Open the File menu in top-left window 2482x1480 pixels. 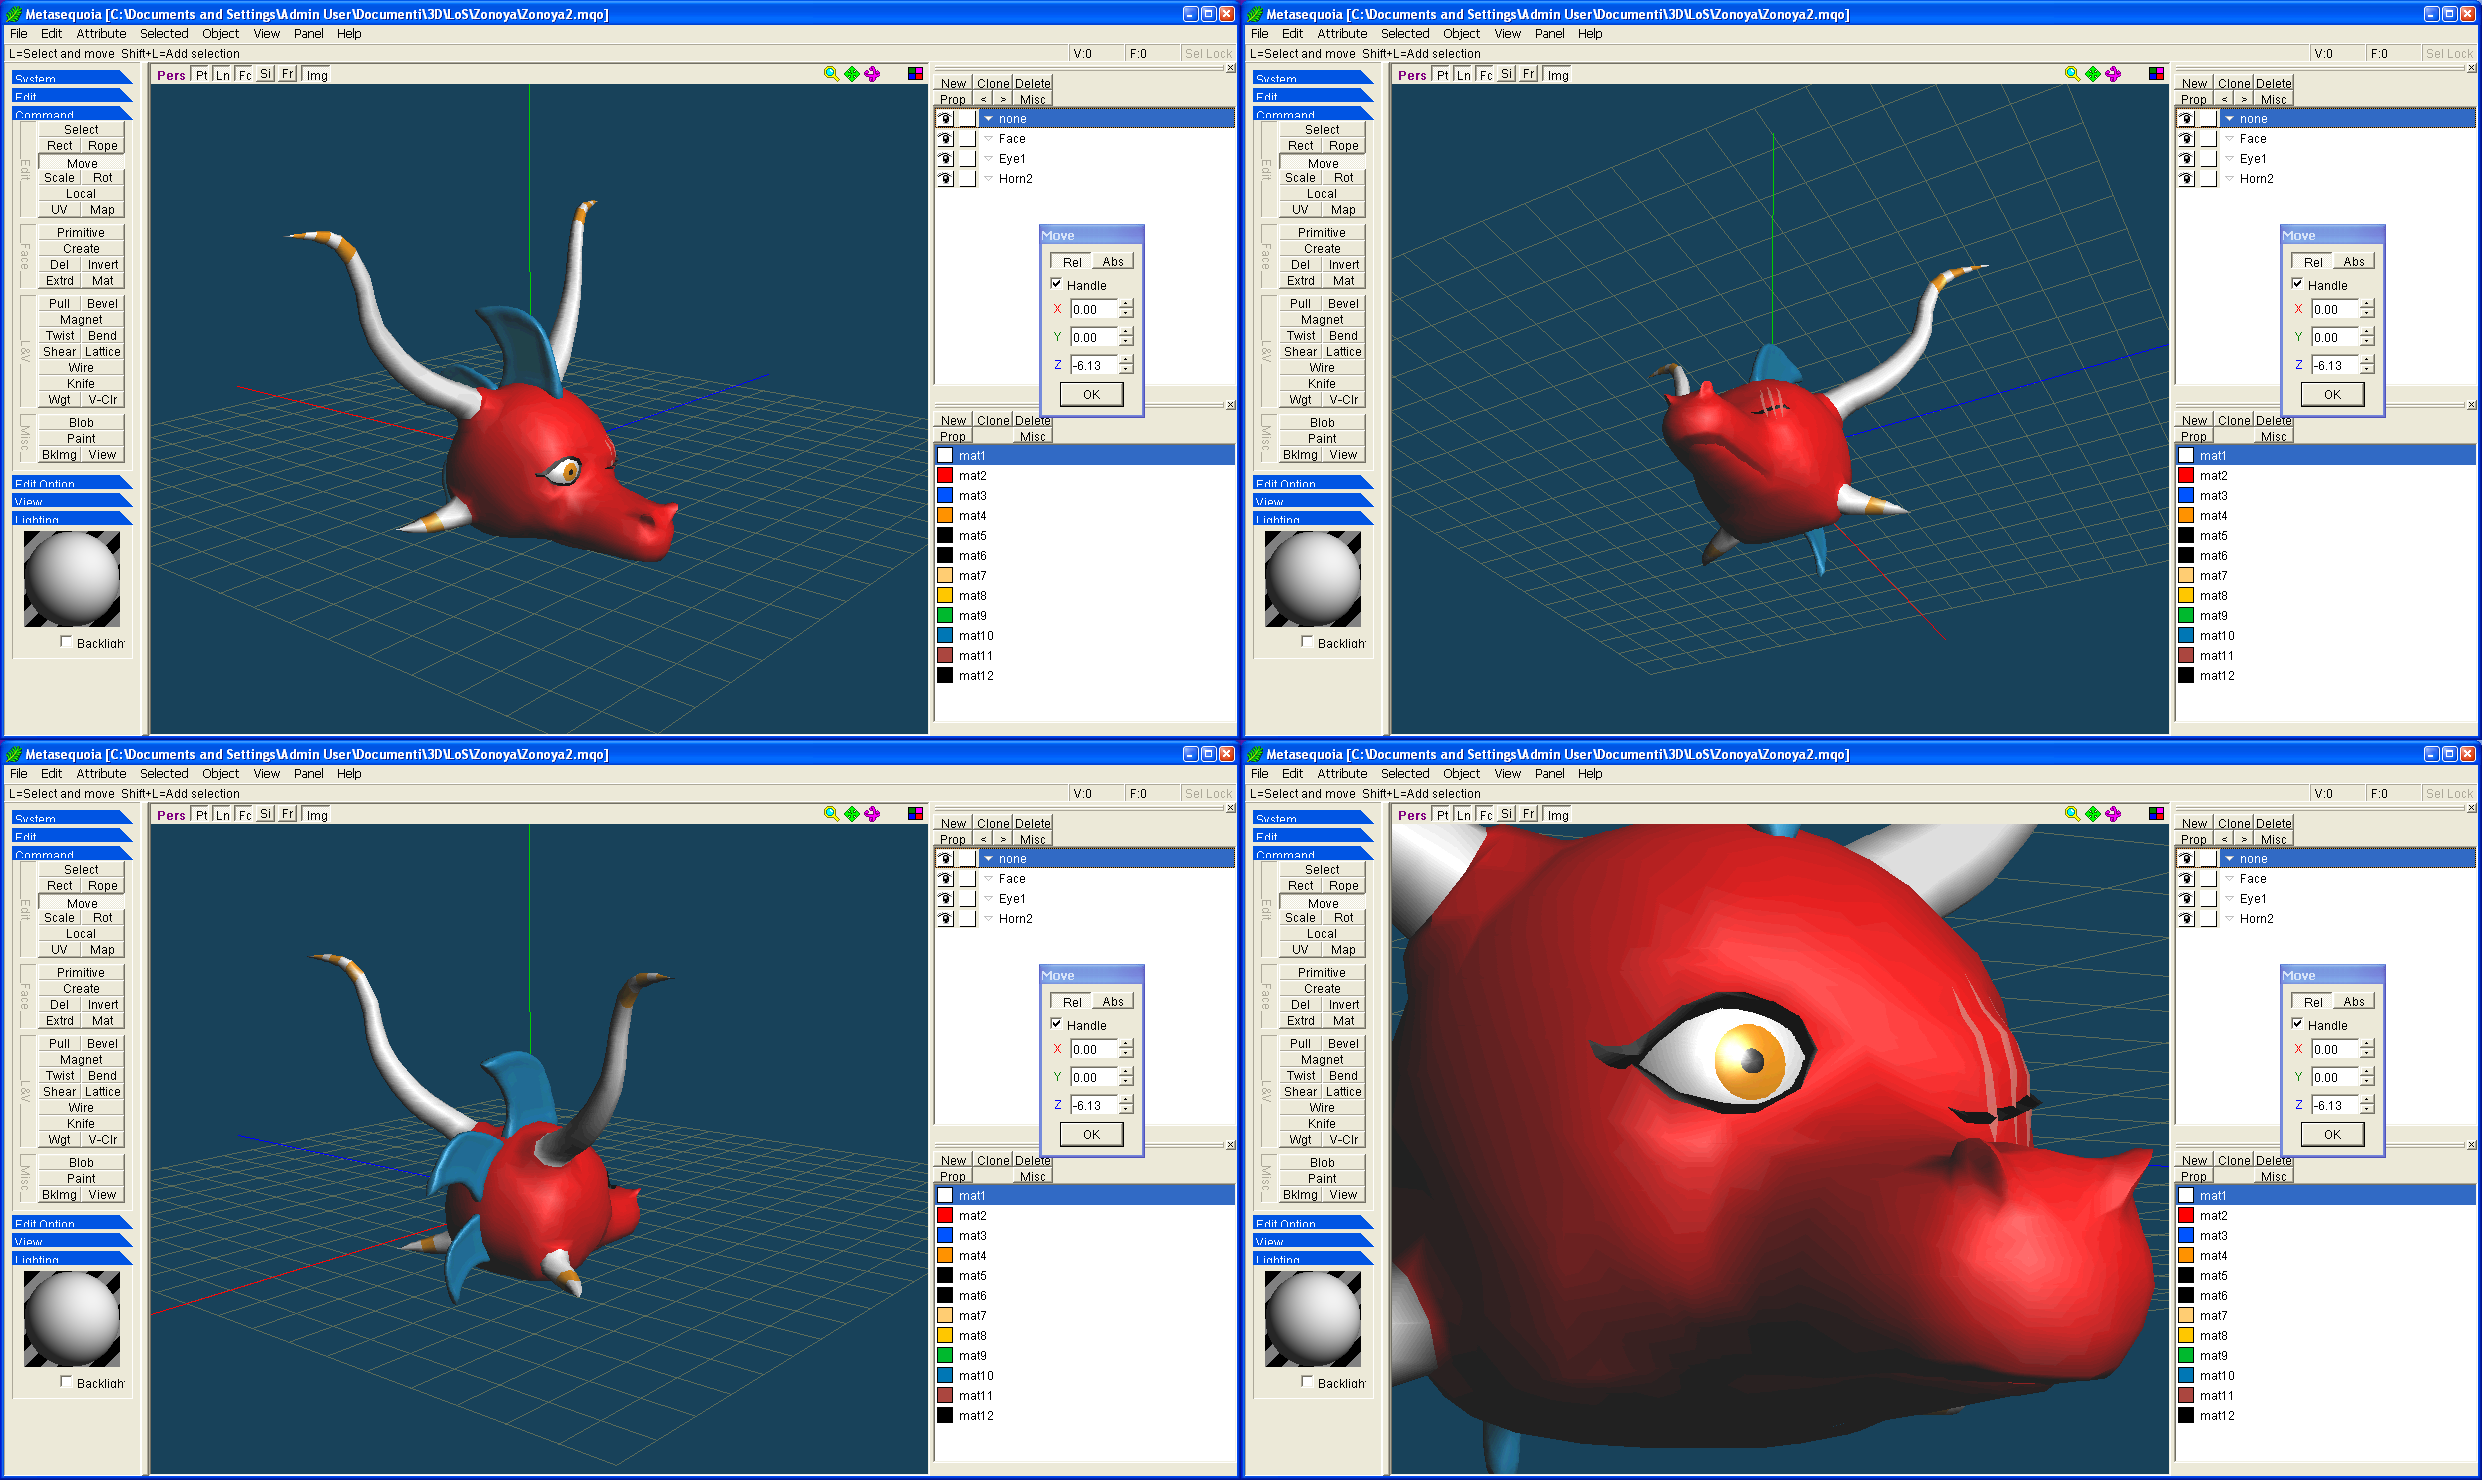point(19,34)
